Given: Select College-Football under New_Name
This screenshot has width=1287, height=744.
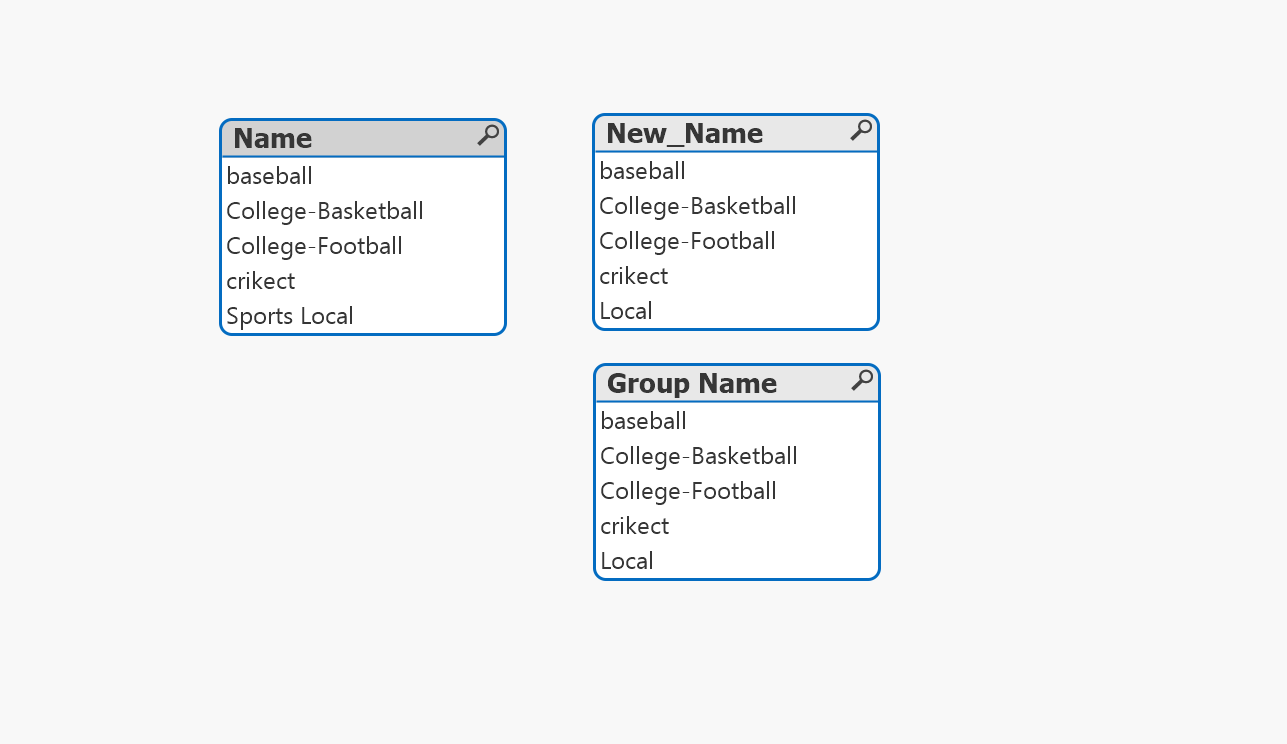Looking at the screenshot, I should 687,241.
